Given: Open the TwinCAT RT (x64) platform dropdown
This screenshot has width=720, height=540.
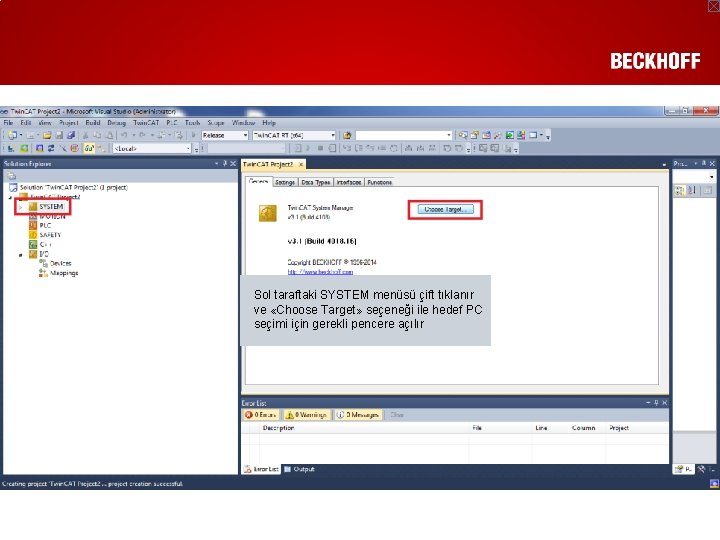Looking at the screenshot, I should [294, 135].
